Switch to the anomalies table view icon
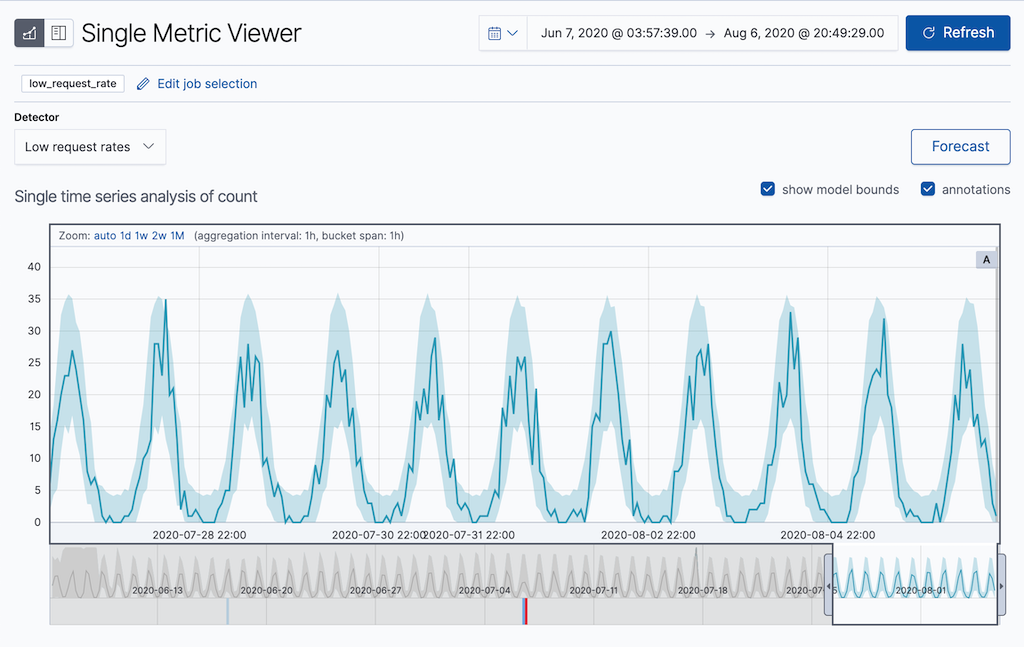Image resolution: width=1024 pixels, height=647 pixels. [60, 32]
